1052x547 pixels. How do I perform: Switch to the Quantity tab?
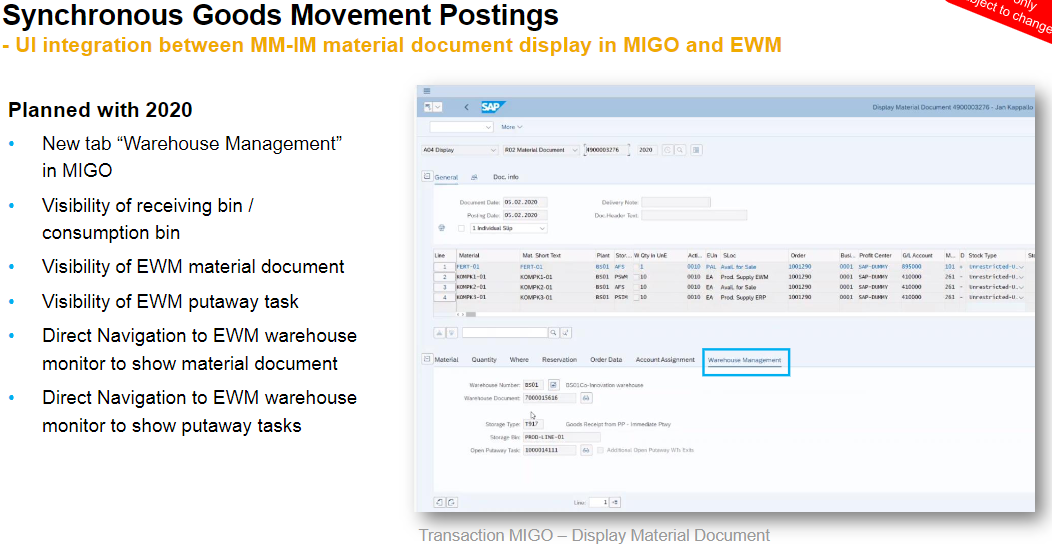point(484,360)
